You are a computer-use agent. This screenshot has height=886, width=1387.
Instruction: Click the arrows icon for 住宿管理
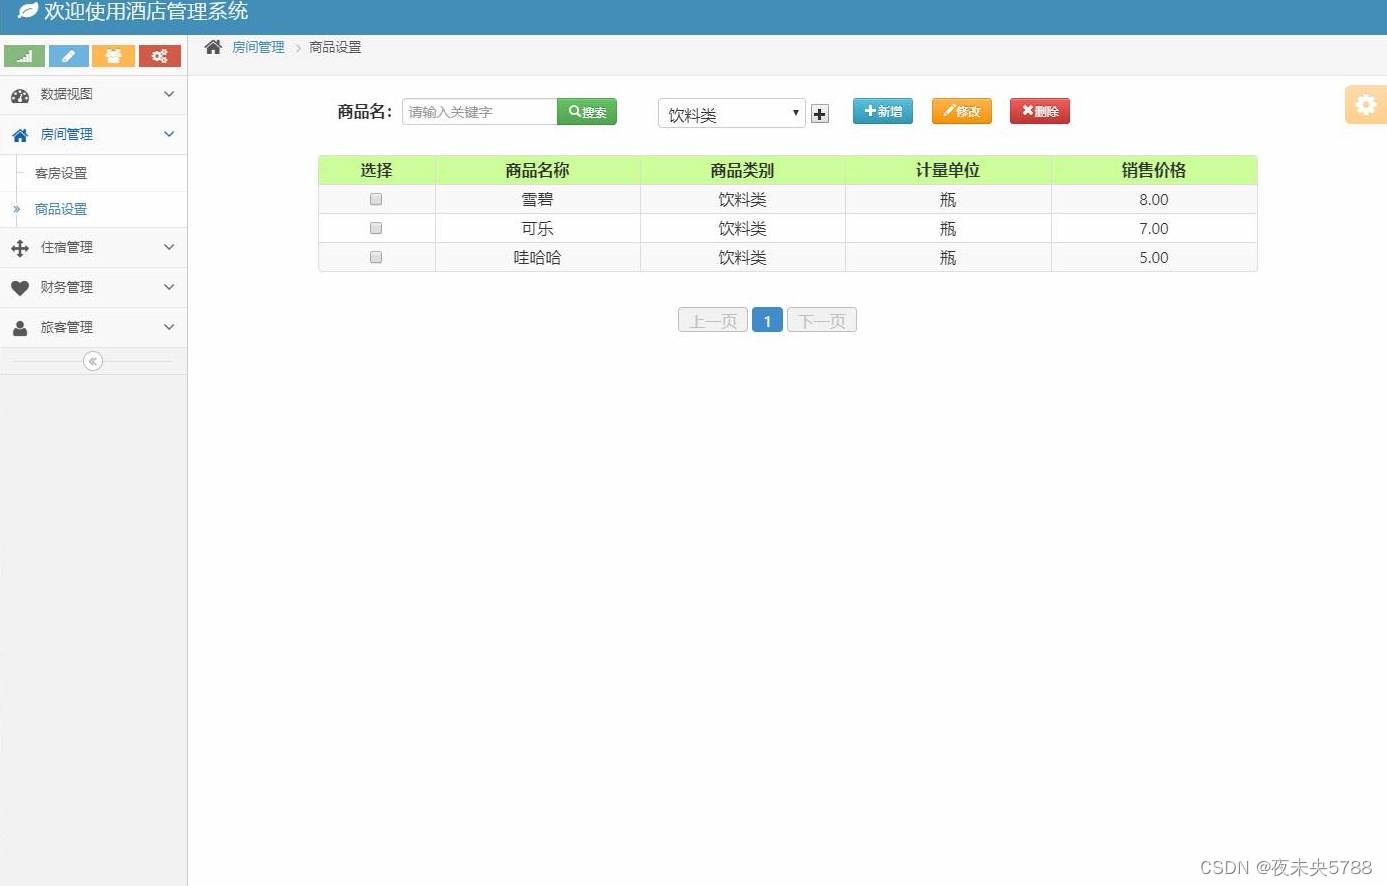(x=20, y=248)
